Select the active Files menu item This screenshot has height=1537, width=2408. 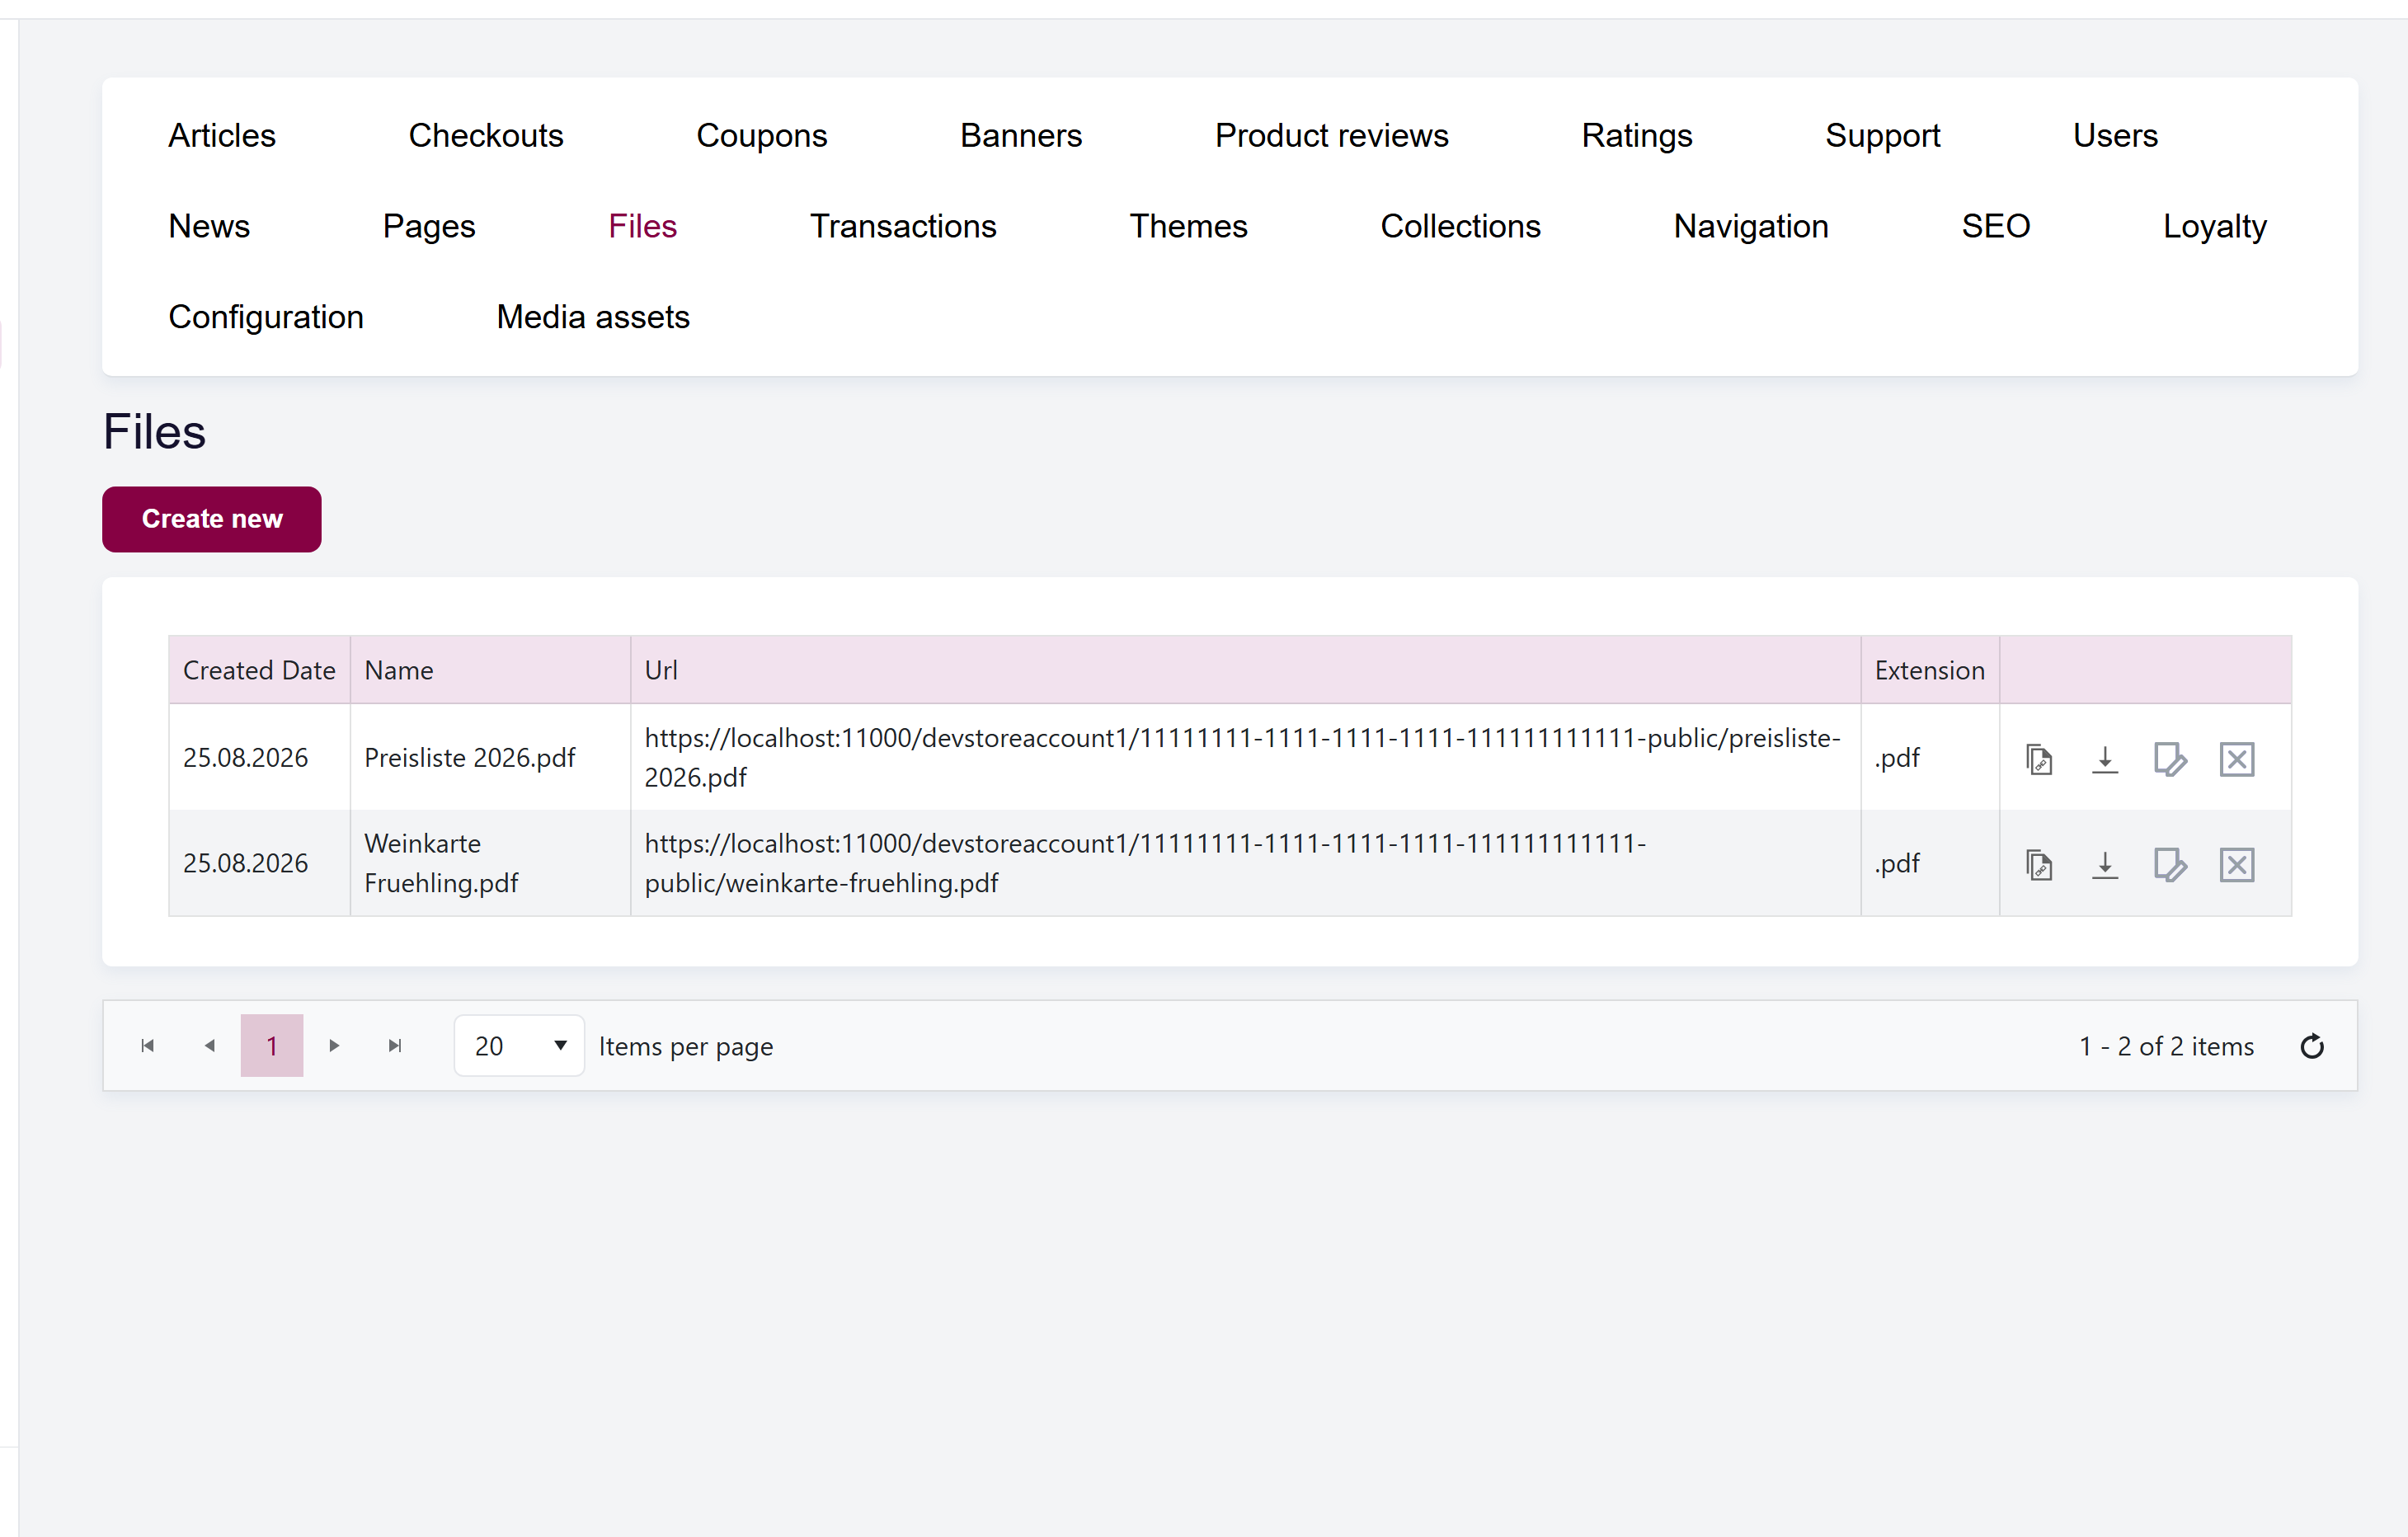coord(643,227)
